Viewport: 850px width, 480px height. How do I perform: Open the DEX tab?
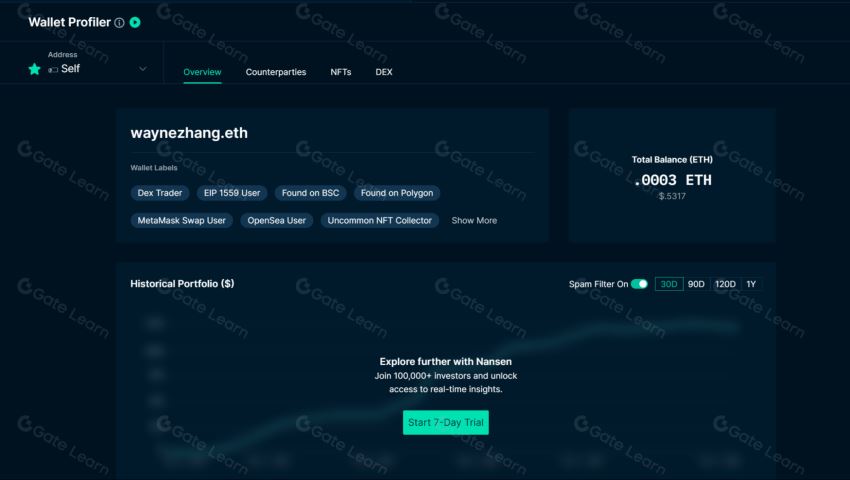pyautogui.click(x=384, y=72)
